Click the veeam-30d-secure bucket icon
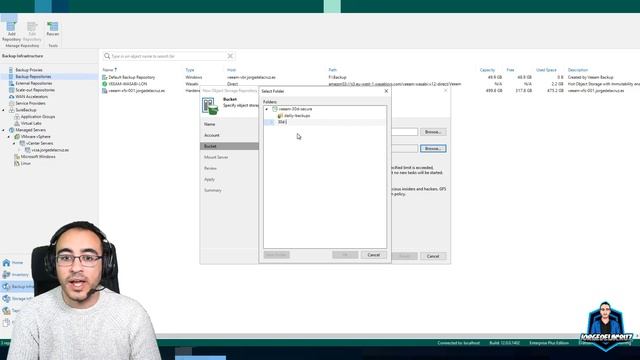The image size is (640, 360). click(275, 109)
